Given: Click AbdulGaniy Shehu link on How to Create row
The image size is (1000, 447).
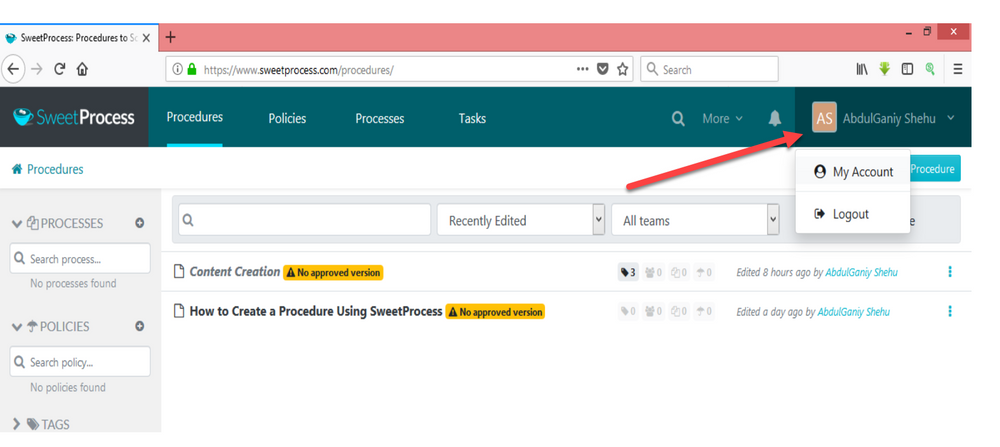Looking at the screenshot, I should click(x=853, y=312).
